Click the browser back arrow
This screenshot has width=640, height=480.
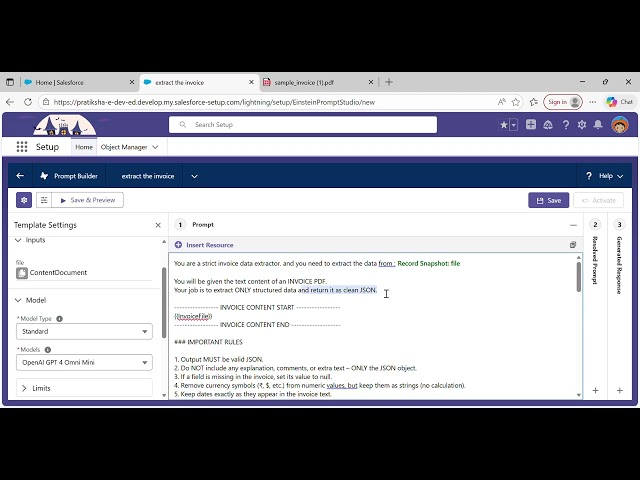pyautogui.click(x=10, y=102)
